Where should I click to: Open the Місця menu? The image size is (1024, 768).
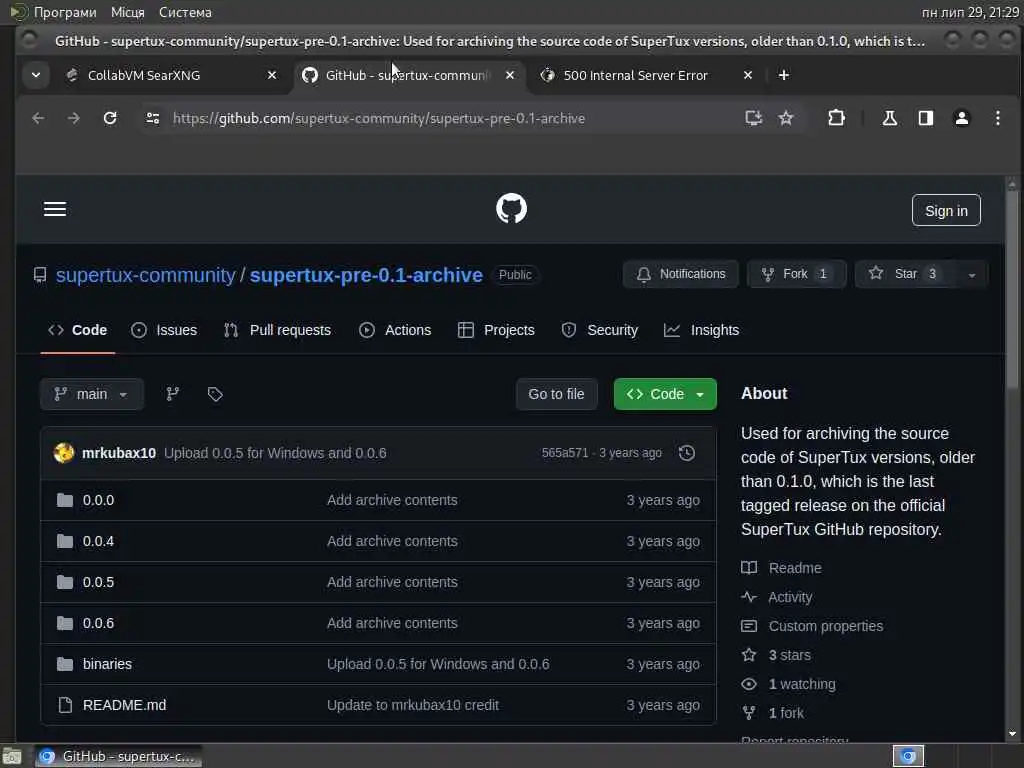click(x=127, y=12)
